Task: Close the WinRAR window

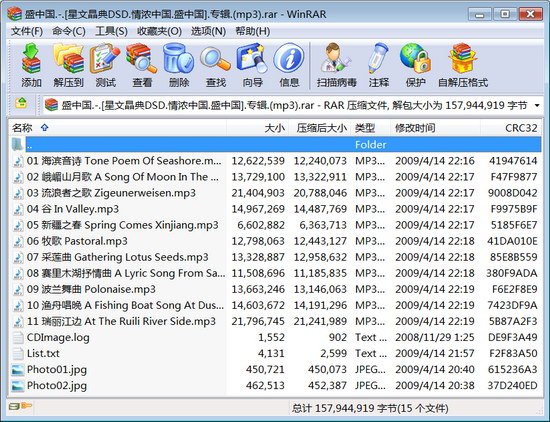Action: pyautogui.click(x=530, y=14)
